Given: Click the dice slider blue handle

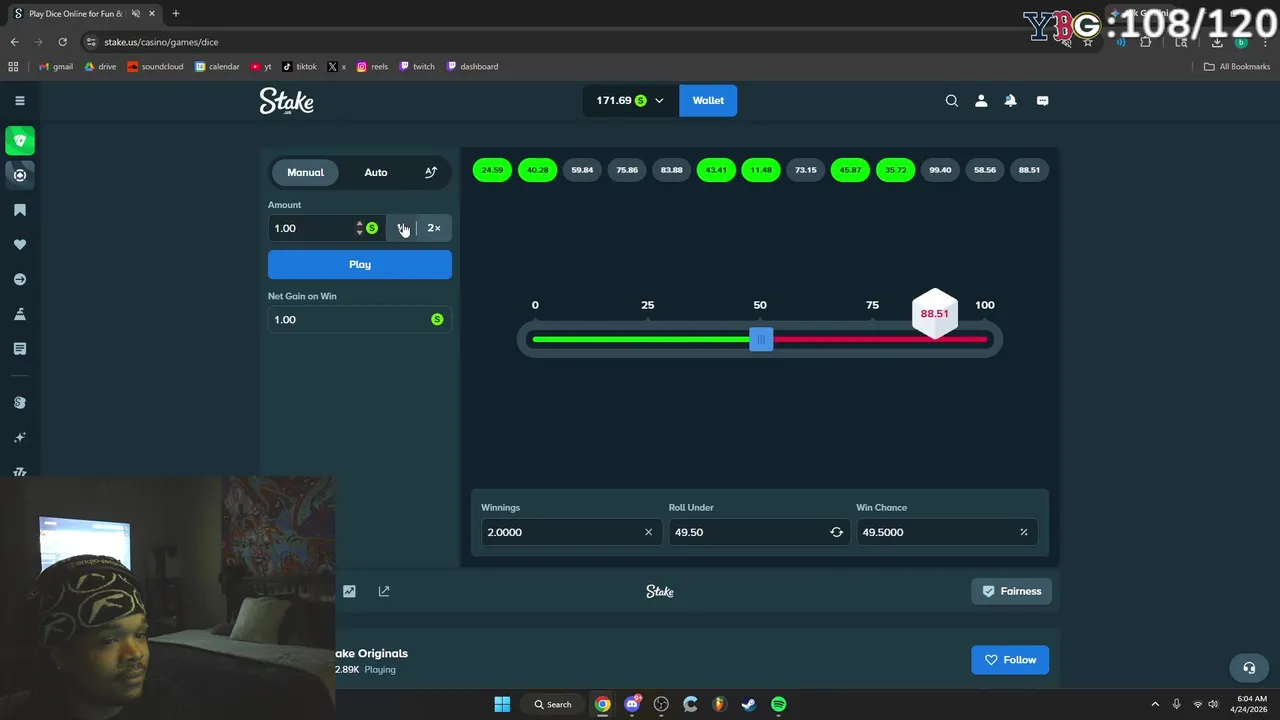Looking at the screenshot, I should point(761,340).
